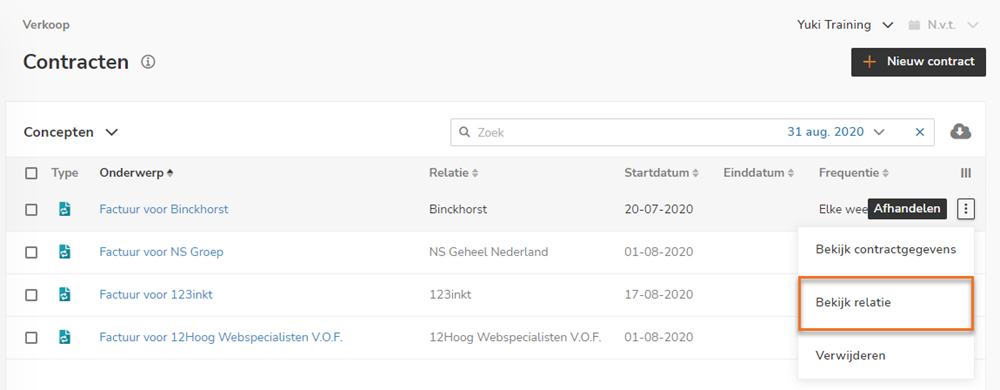Tick the select-all checkbox in table header
The width and height of the screenshot is (1000, 390).
[31, 173]
